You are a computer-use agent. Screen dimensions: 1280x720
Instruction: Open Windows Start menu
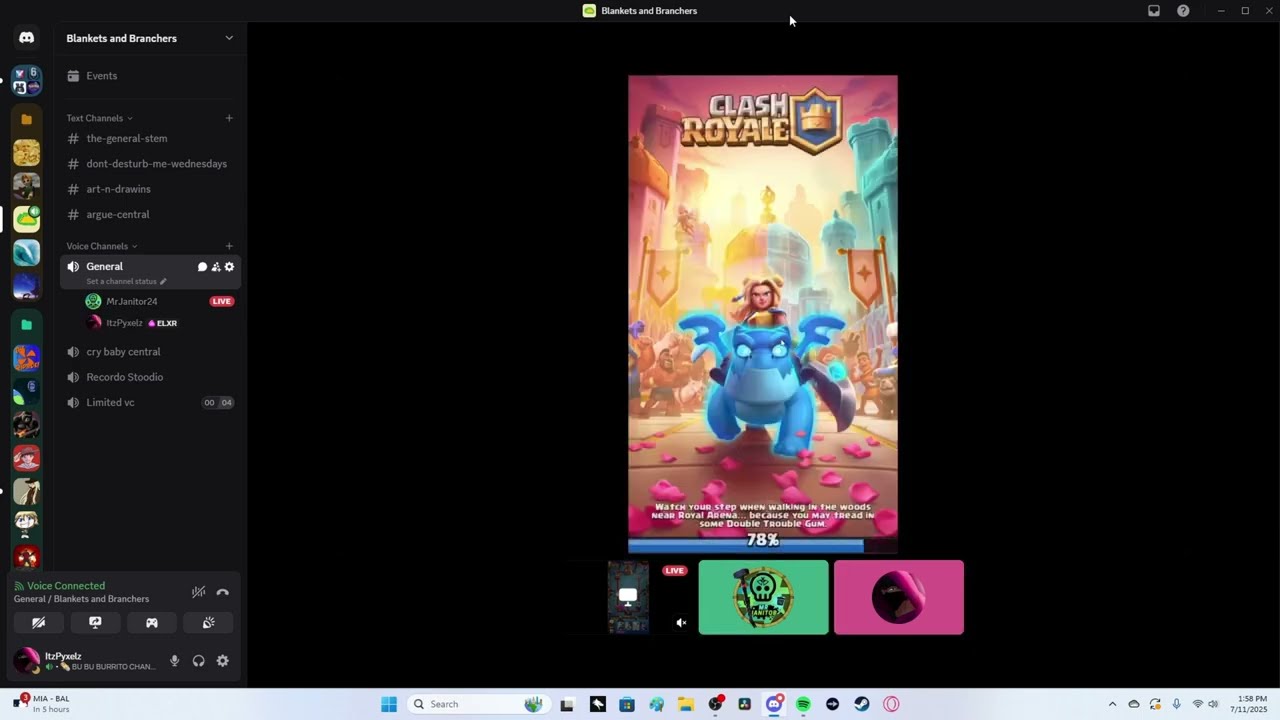click(389, 704)
